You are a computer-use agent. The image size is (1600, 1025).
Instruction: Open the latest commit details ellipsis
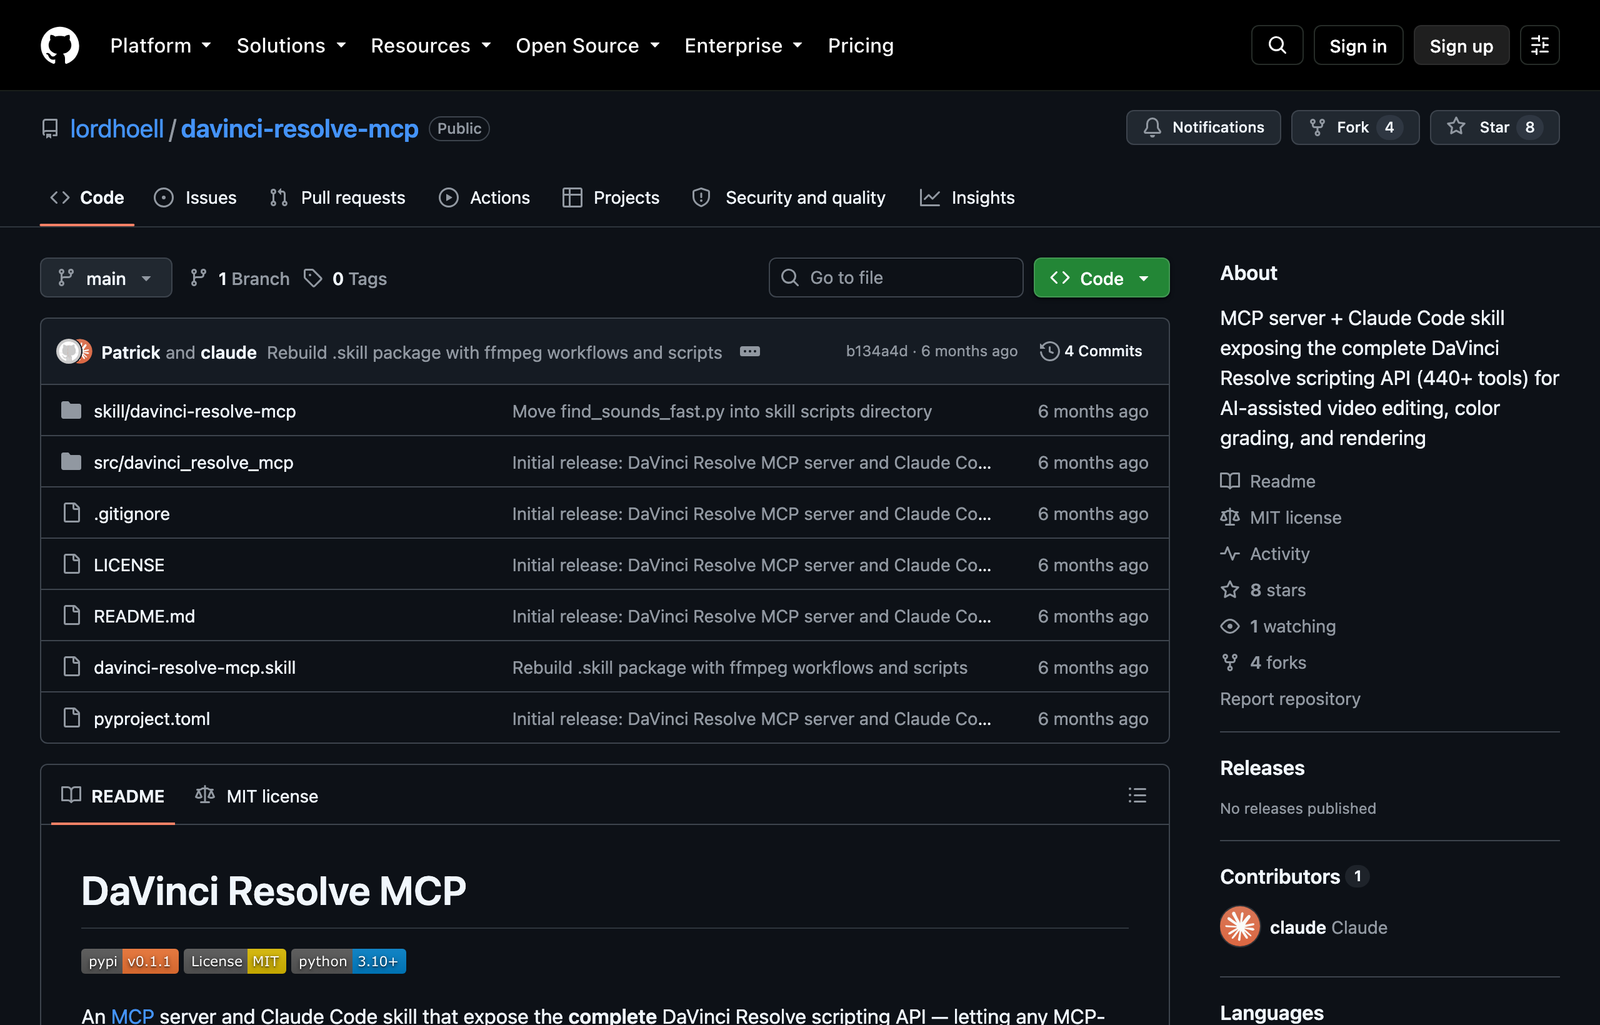(750, 352)
